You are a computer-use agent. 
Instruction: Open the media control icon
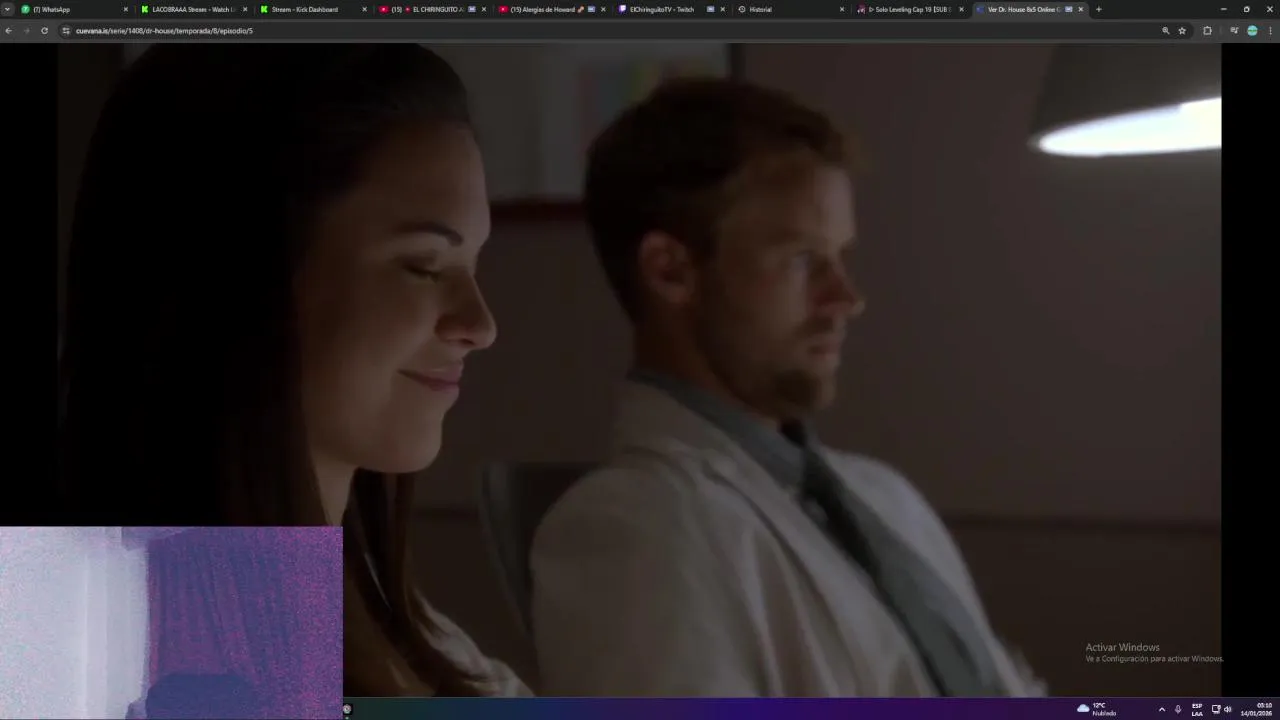click(1234, 30)
